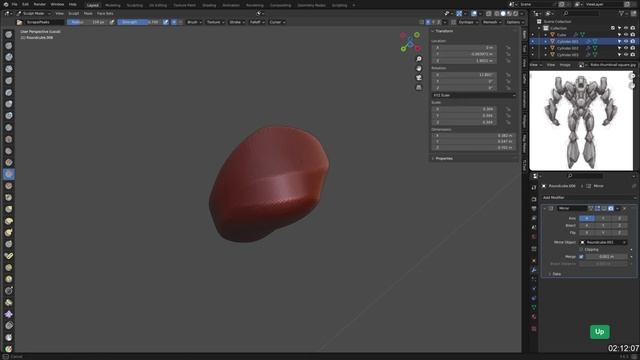The height and width of the screenshot is (360, 640).
Task: Open the Falloff dropdown
Action: coord(257,22)
